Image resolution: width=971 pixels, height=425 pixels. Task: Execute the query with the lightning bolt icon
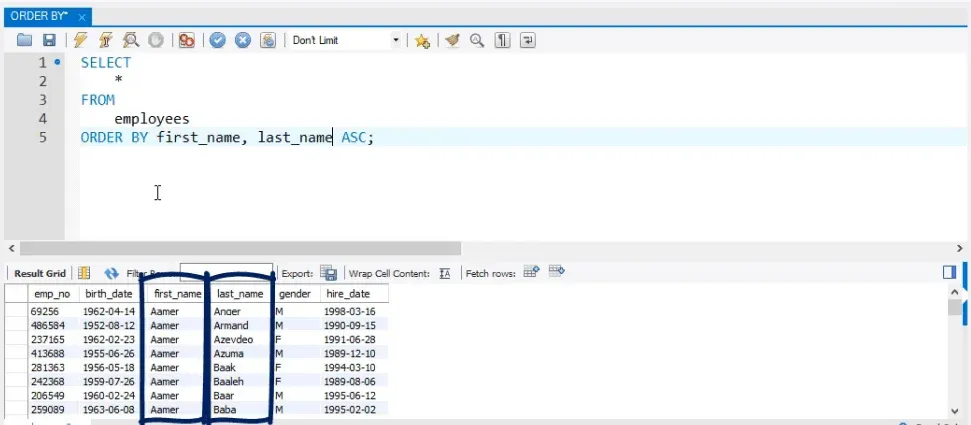(80, 41)
